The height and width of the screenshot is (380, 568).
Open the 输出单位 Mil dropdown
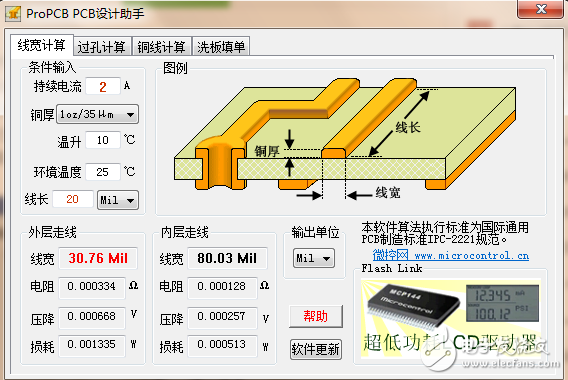tap(314, 258)
